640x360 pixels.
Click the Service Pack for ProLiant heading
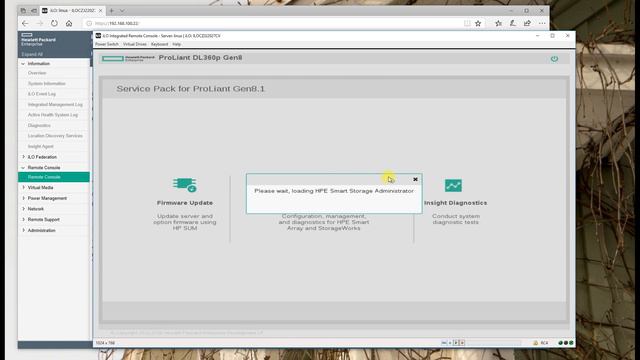191,89
